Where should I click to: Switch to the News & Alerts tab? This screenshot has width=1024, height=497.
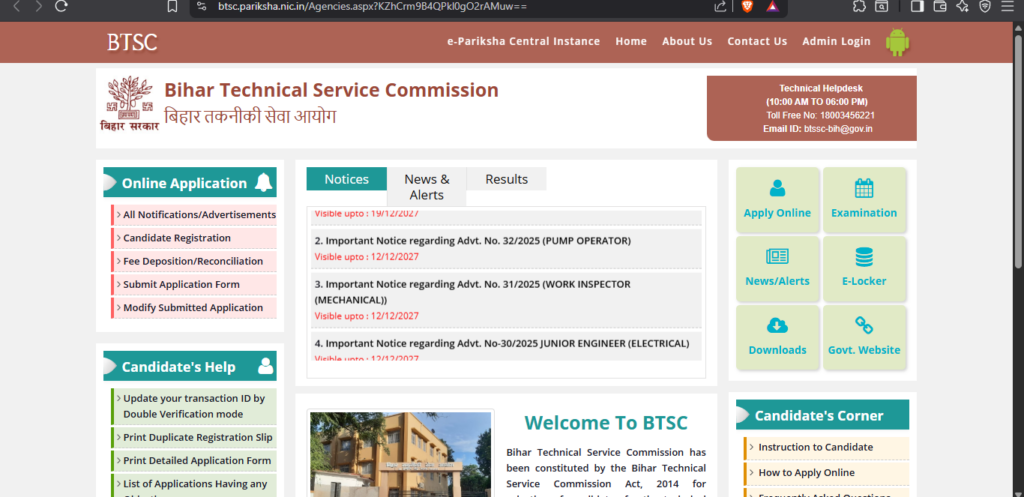tap(427, 187)
